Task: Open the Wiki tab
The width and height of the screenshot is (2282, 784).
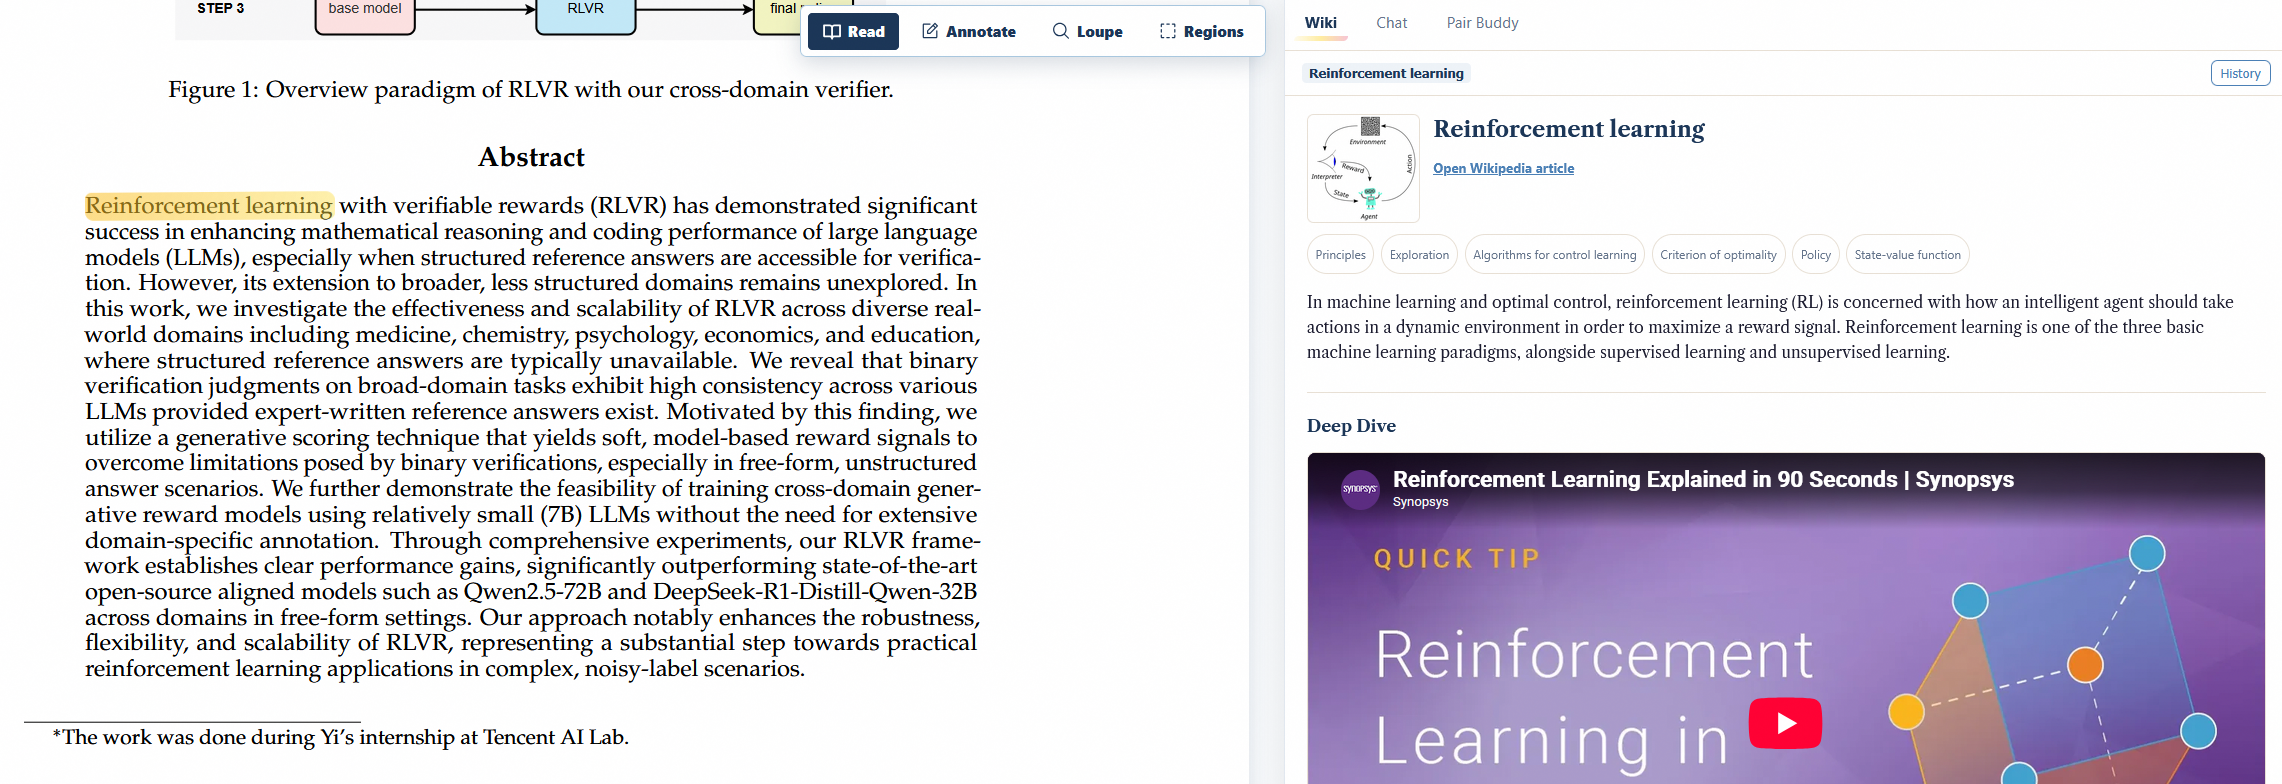Action: click(1320, 23)
